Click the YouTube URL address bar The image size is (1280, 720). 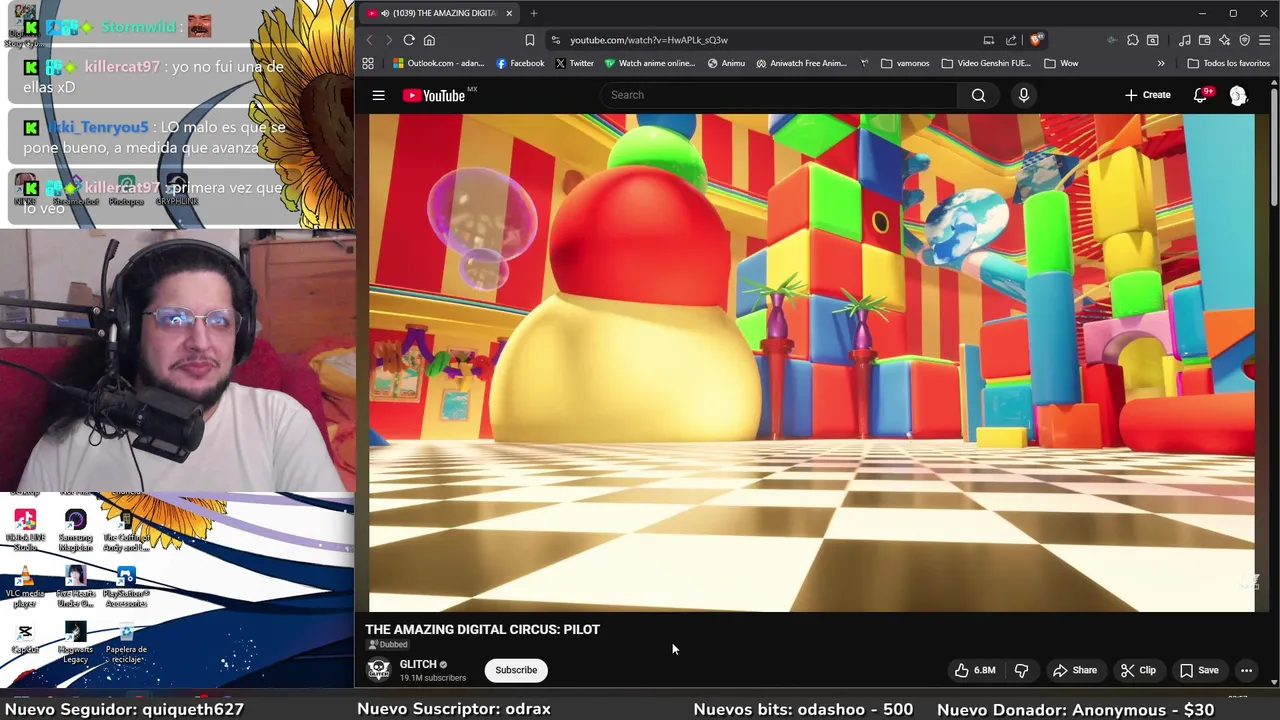649,40
